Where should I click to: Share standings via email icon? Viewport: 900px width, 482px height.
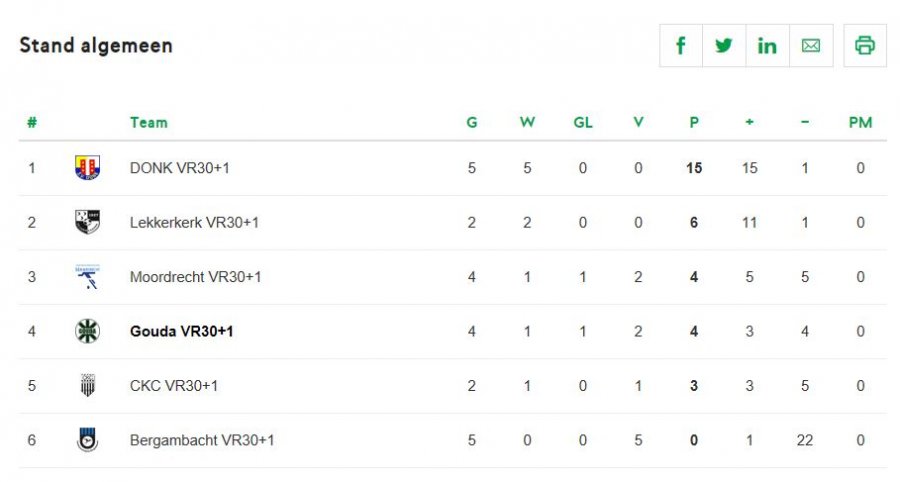coord(811,46)
